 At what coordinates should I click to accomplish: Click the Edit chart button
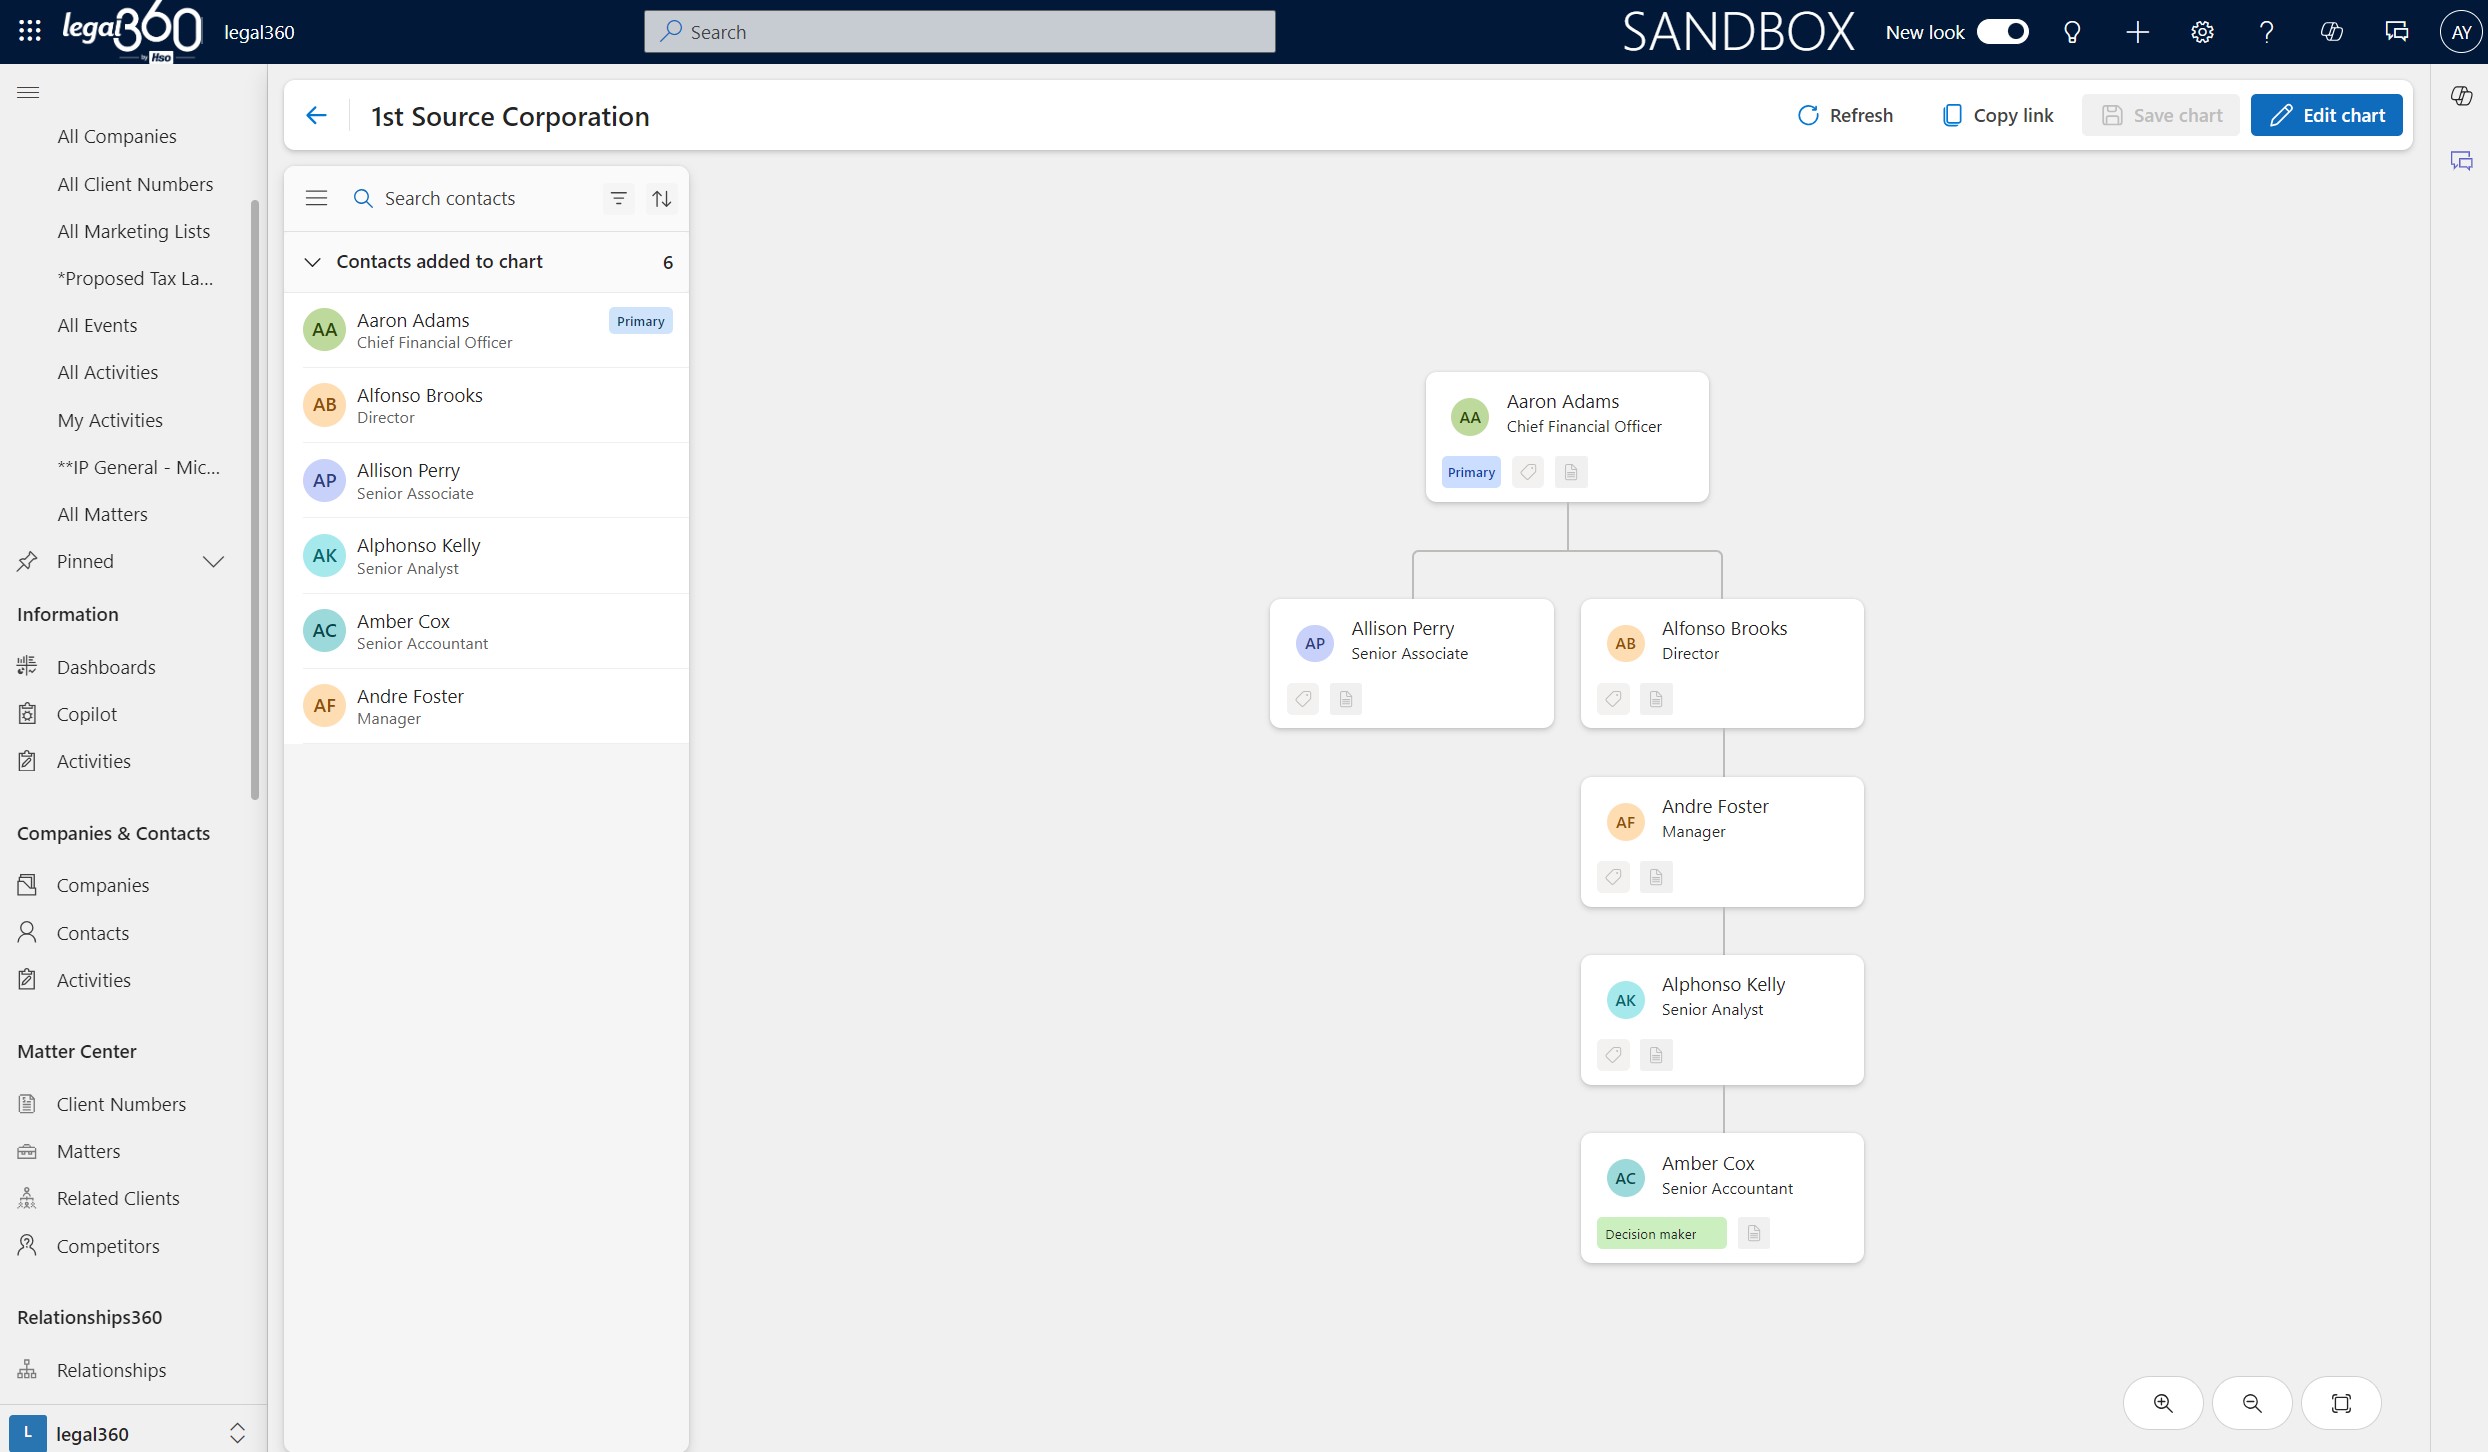(2327, 115)
